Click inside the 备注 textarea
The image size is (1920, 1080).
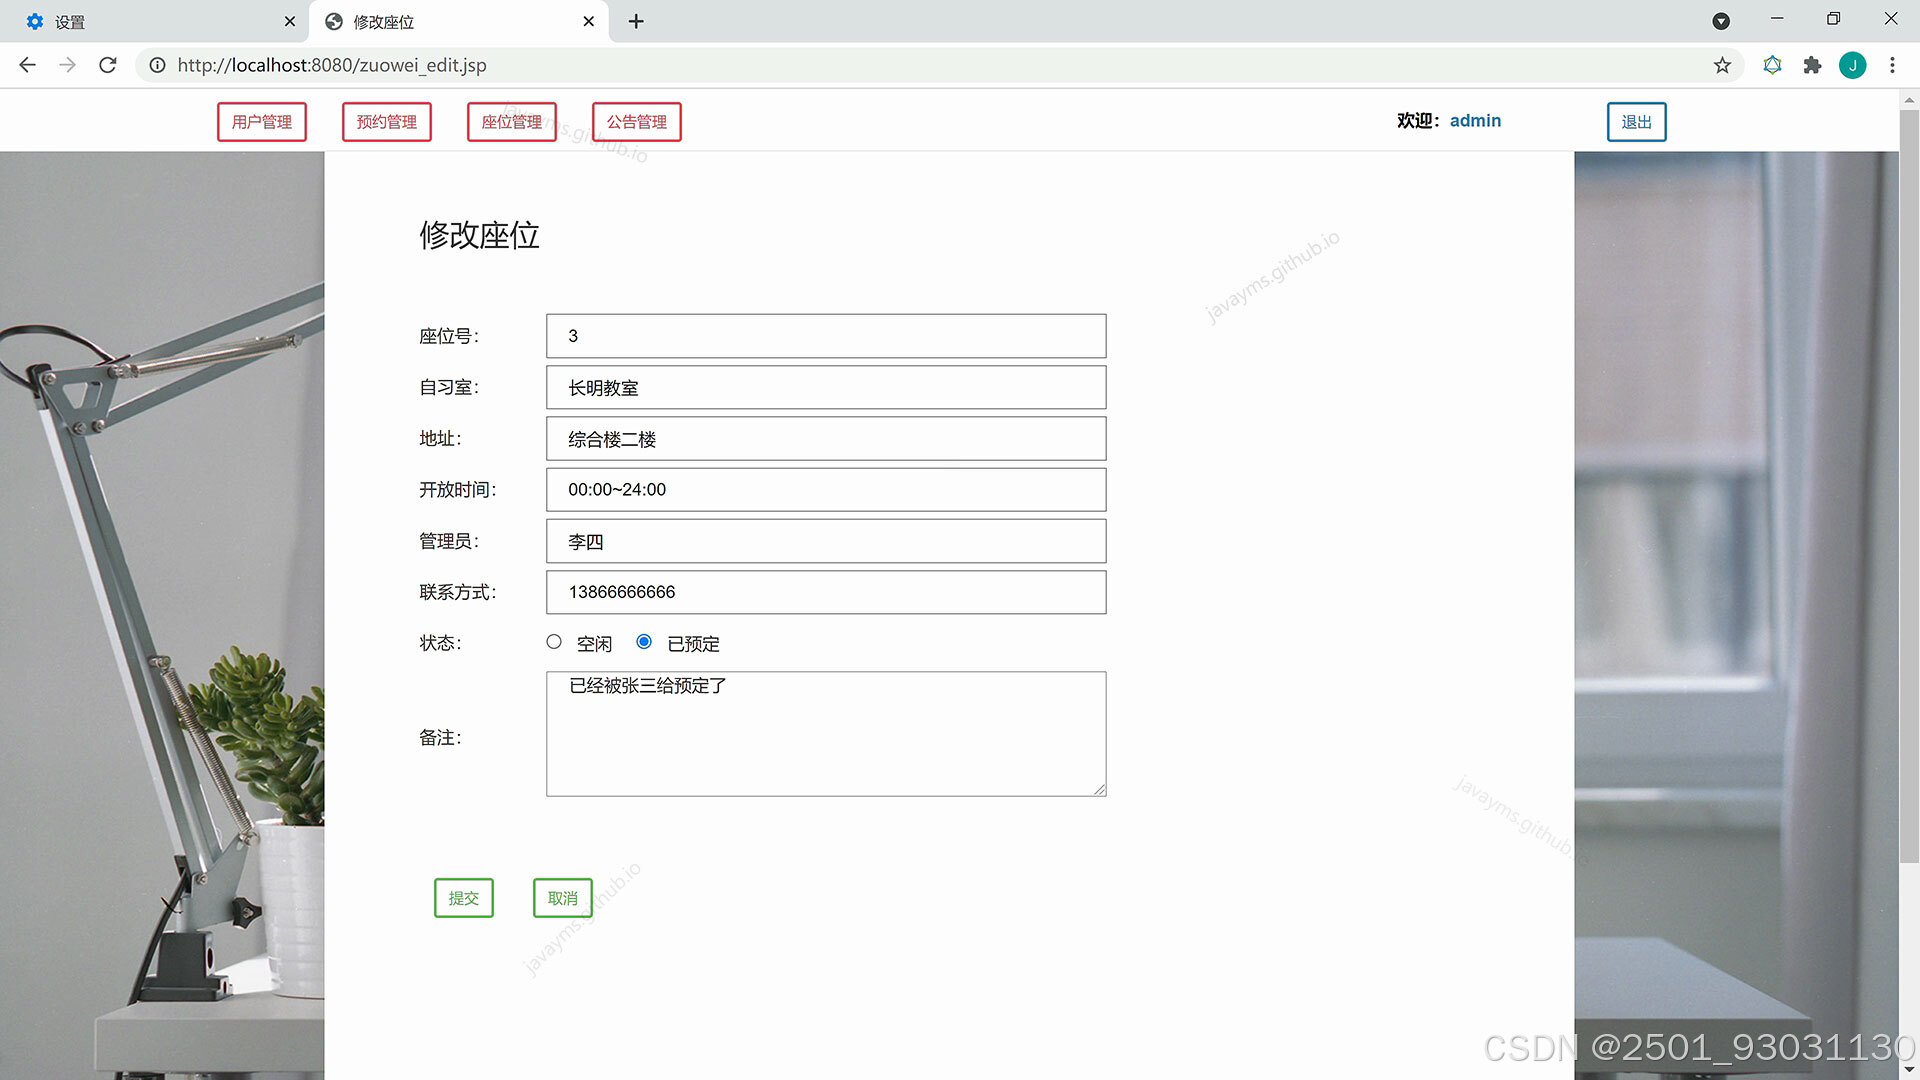[x=826, y=734]
